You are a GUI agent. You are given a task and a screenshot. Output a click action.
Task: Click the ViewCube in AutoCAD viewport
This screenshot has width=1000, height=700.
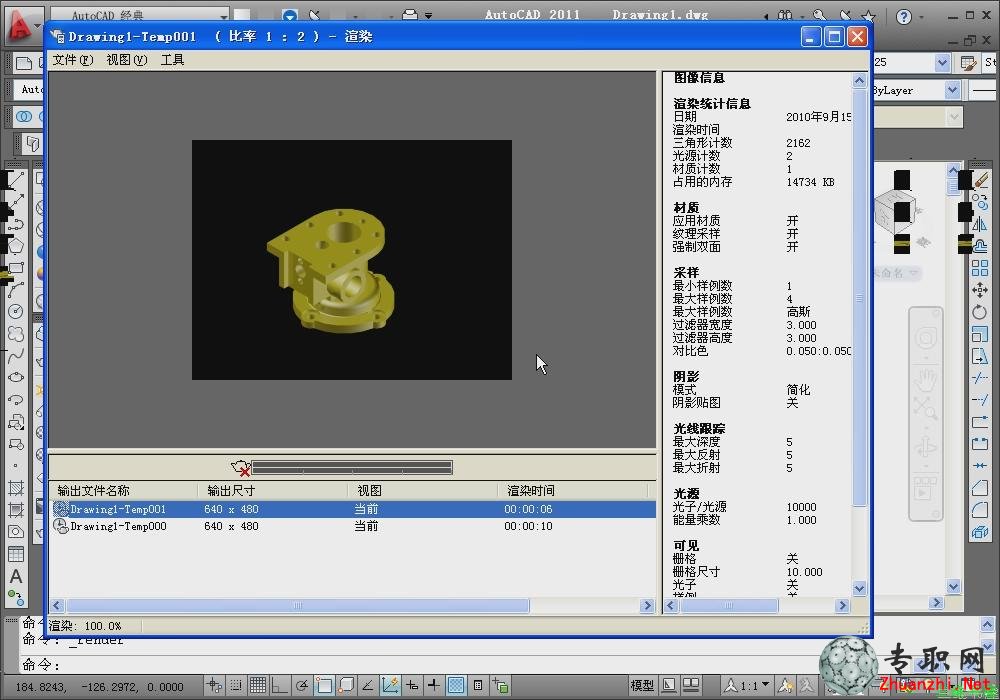pyautogui.click(x=896, y=214)
